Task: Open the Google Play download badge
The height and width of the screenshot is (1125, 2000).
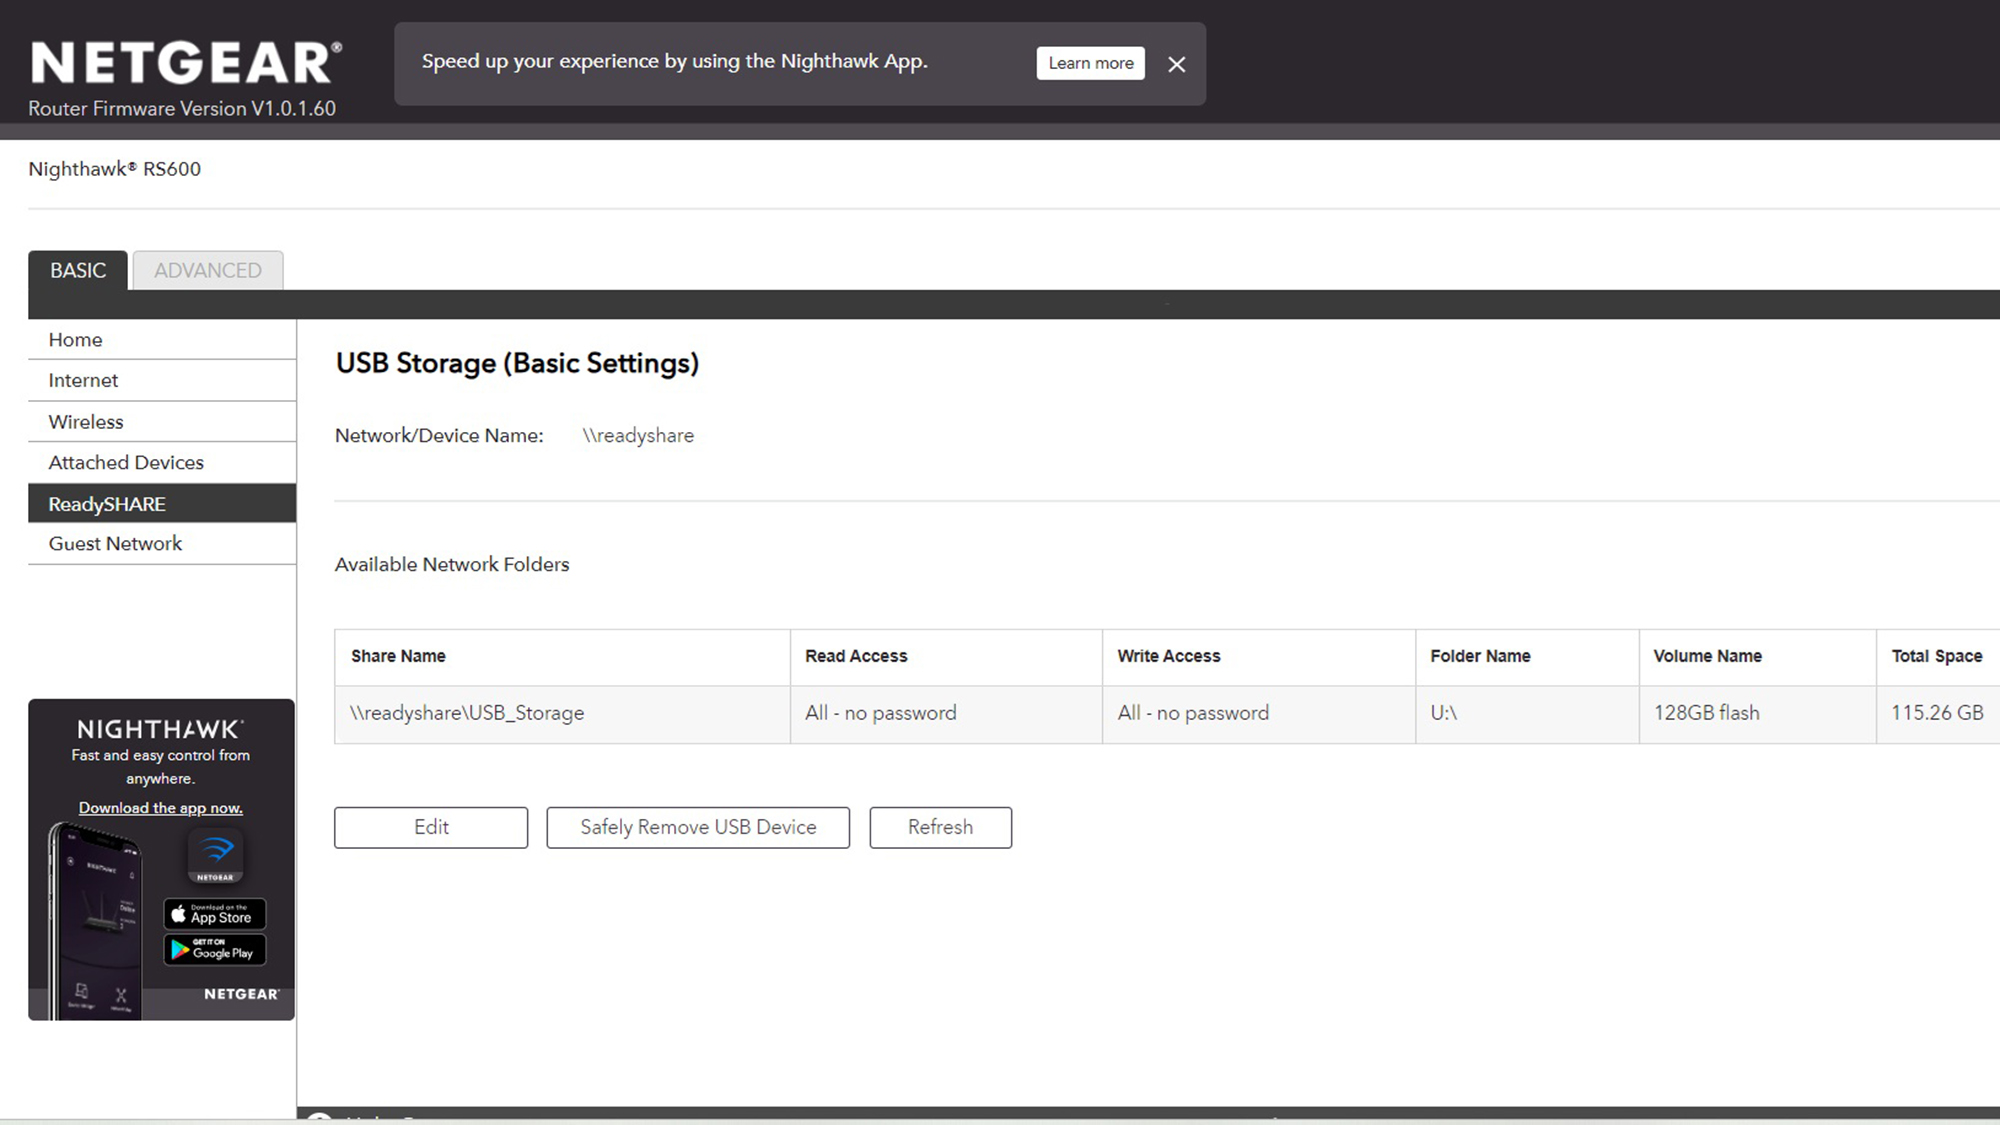Action: [x=215, y=949]
